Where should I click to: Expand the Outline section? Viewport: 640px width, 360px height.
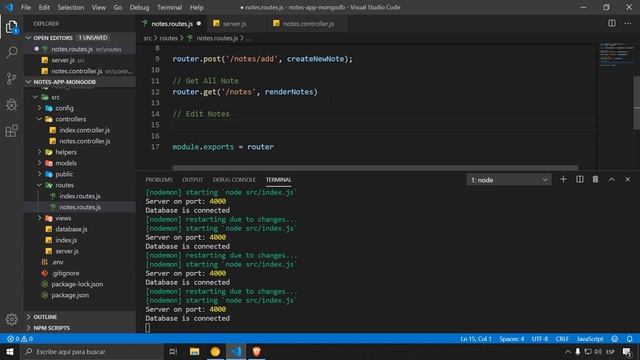80,317
